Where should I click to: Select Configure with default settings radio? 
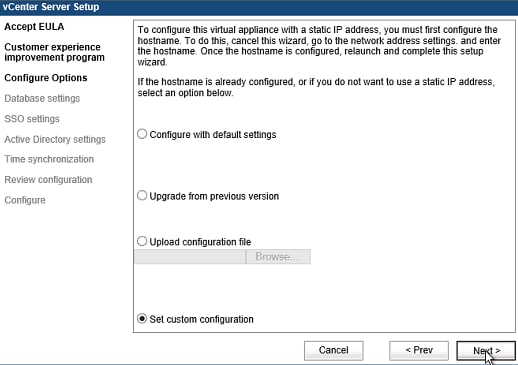click(142, 134)
